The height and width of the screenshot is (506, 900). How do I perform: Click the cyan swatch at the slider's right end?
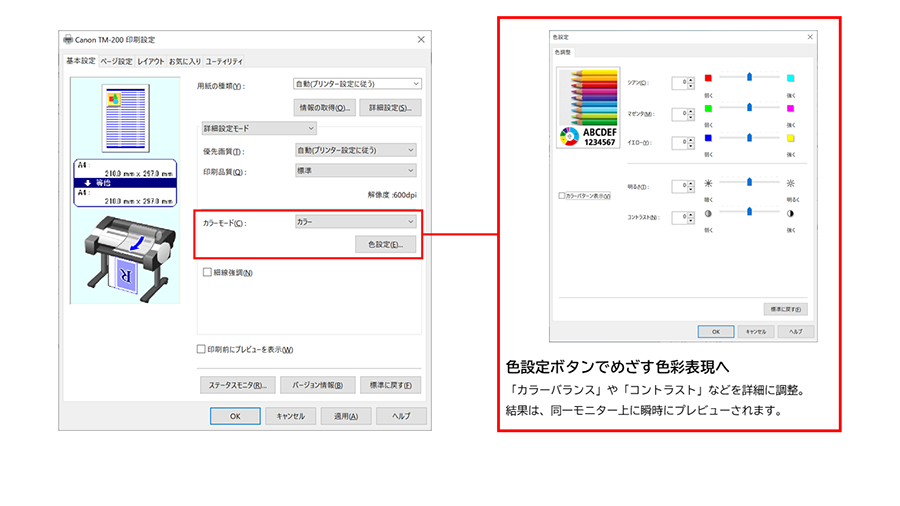[x=790, y=77]
